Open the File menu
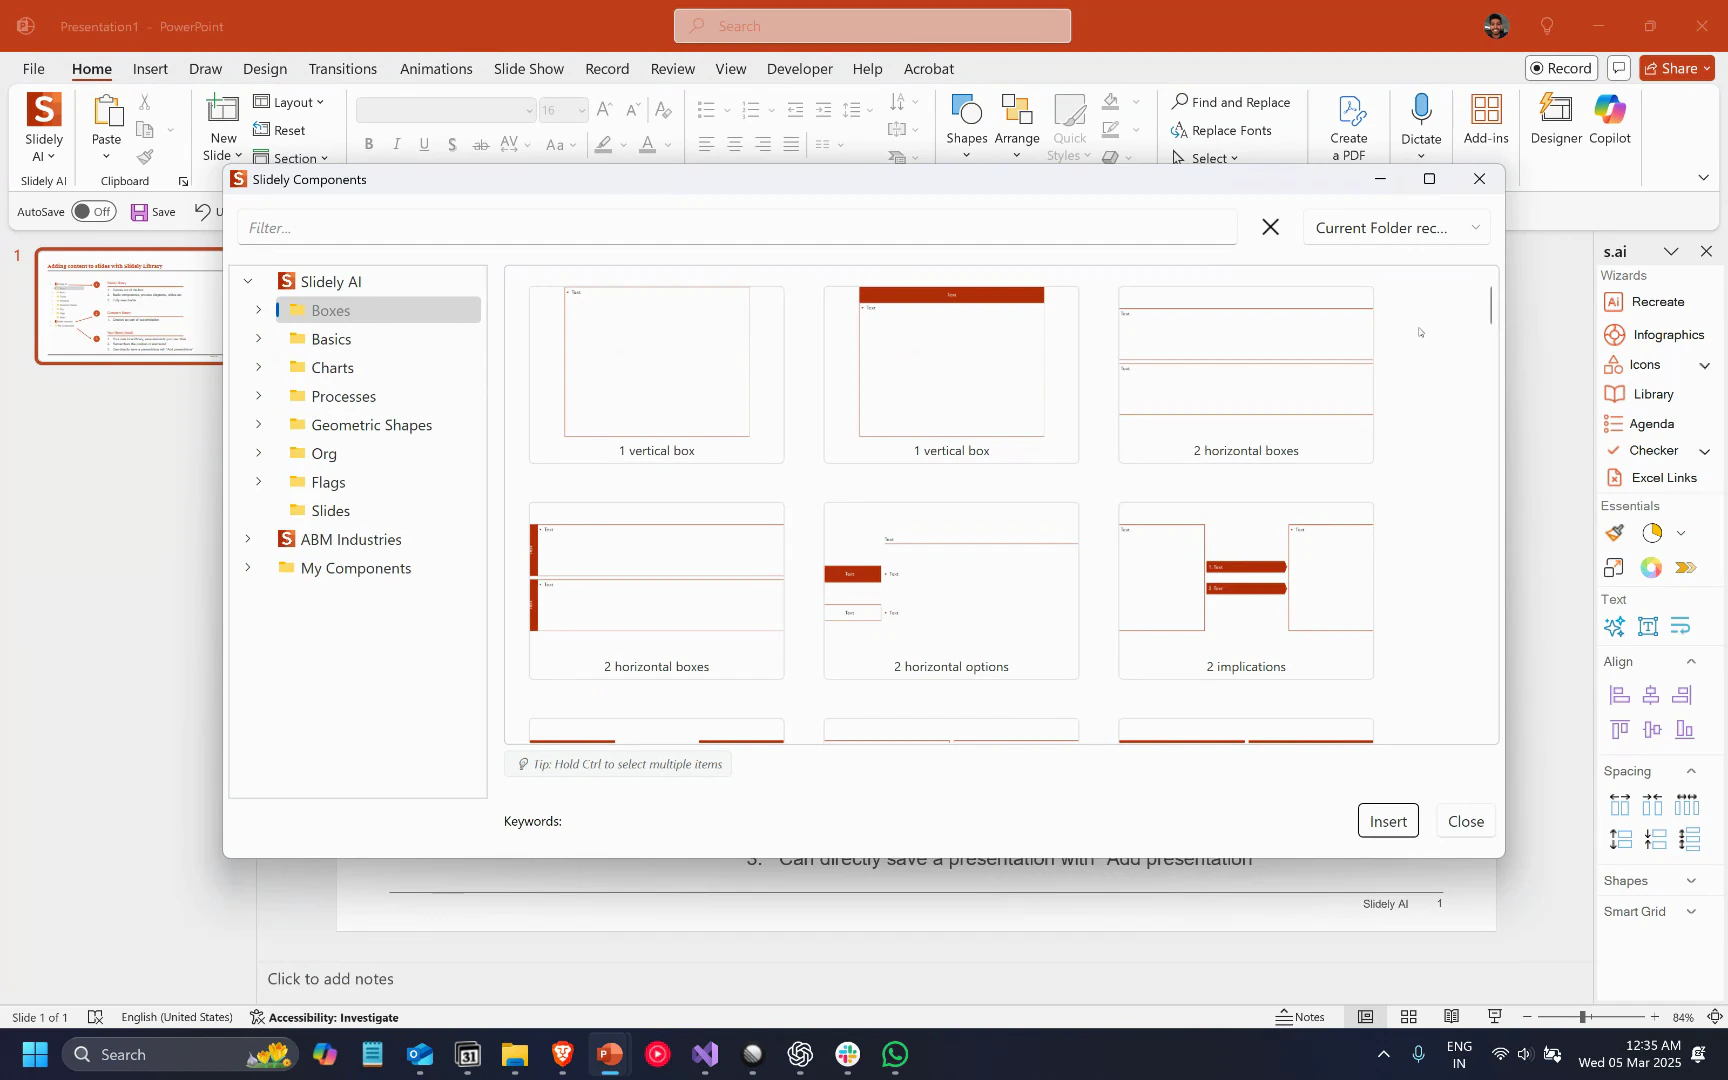This screenshot has height=1080, width=1728. pos(34,69)
